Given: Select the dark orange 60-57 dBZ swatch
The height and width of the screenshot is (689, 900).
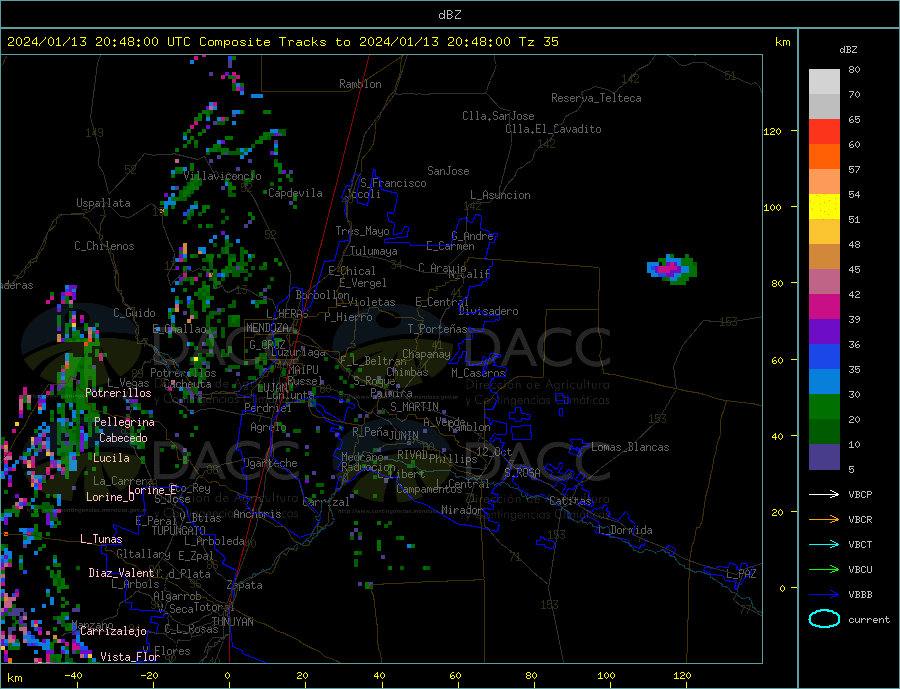Looking at the screenshot, I should point(824,157).
